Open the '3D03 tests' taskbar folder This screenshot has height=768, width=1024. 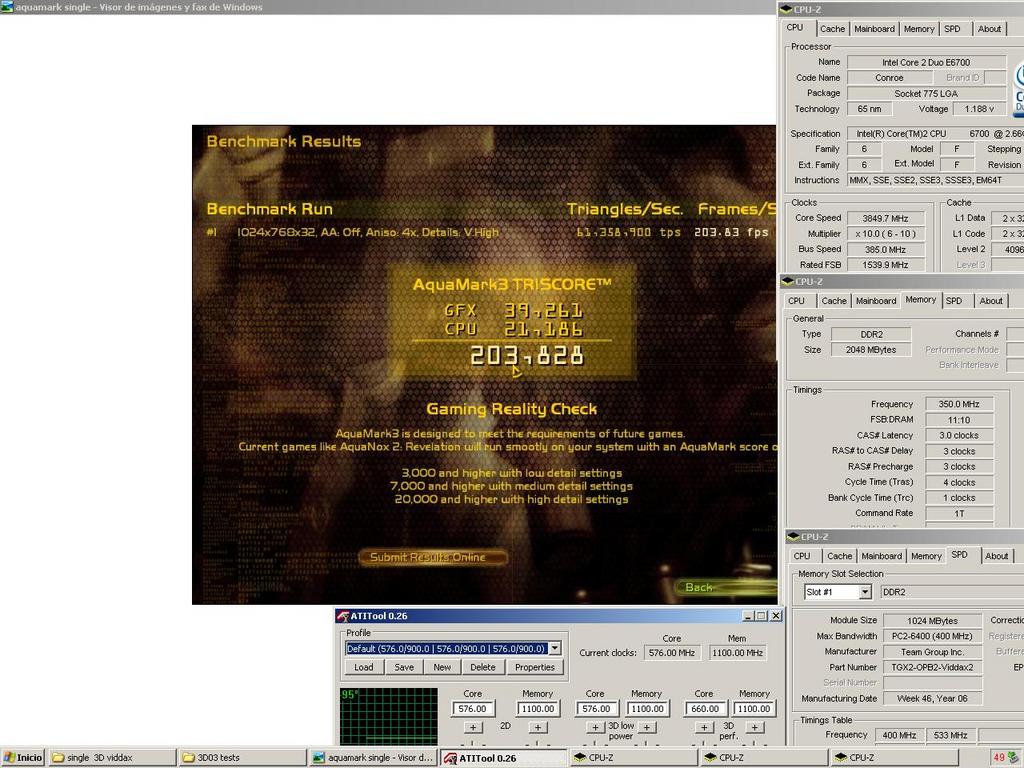243,758
